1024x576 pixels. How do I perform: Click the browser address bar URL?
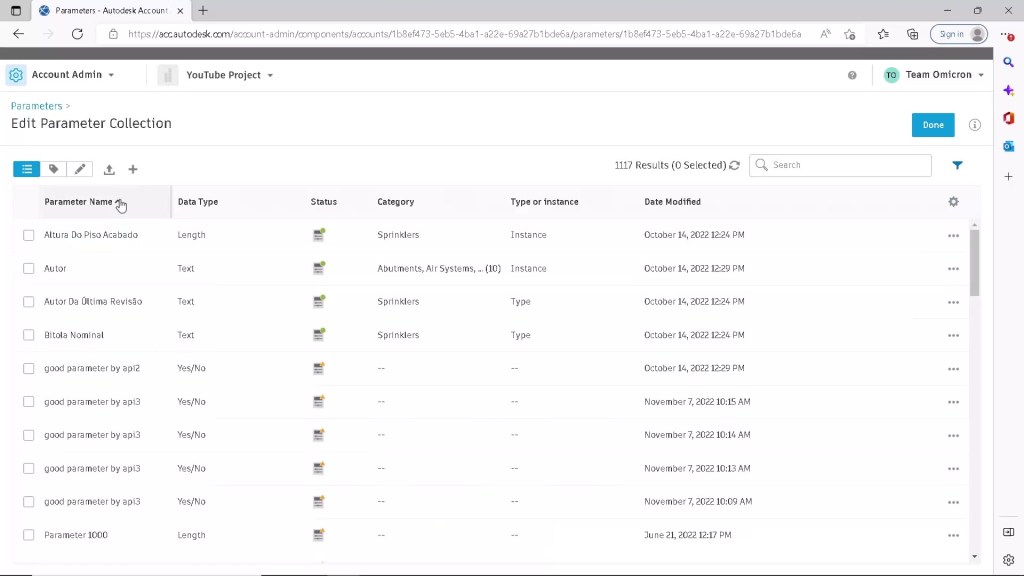click(x=464, y=34)
